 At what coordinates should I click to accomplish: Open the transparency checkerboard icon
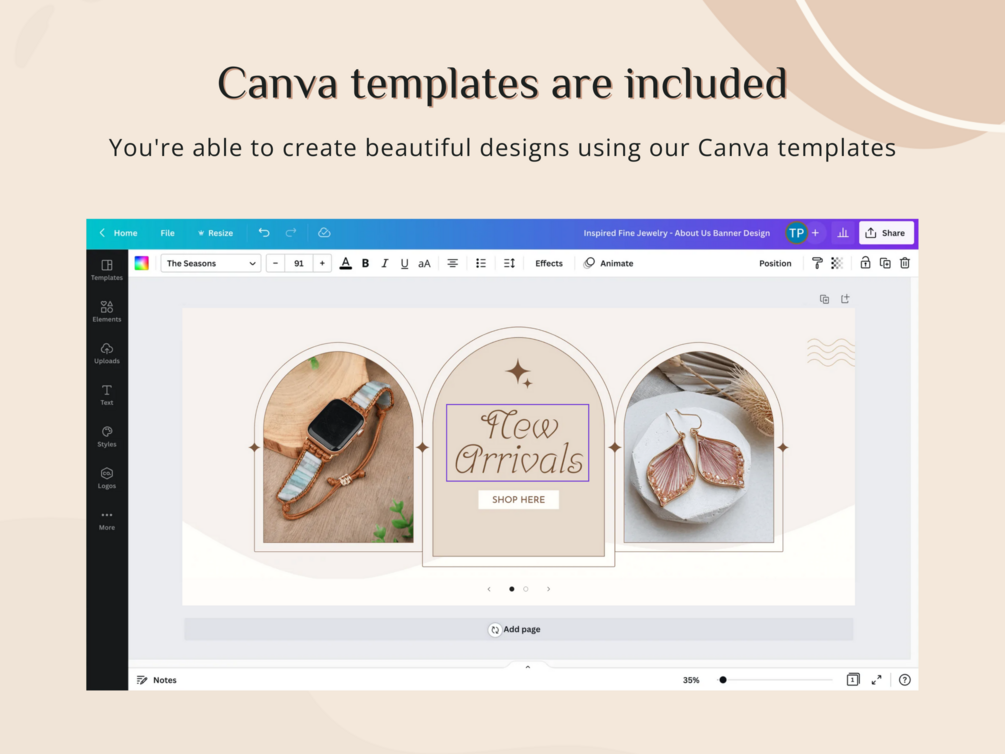837,263
